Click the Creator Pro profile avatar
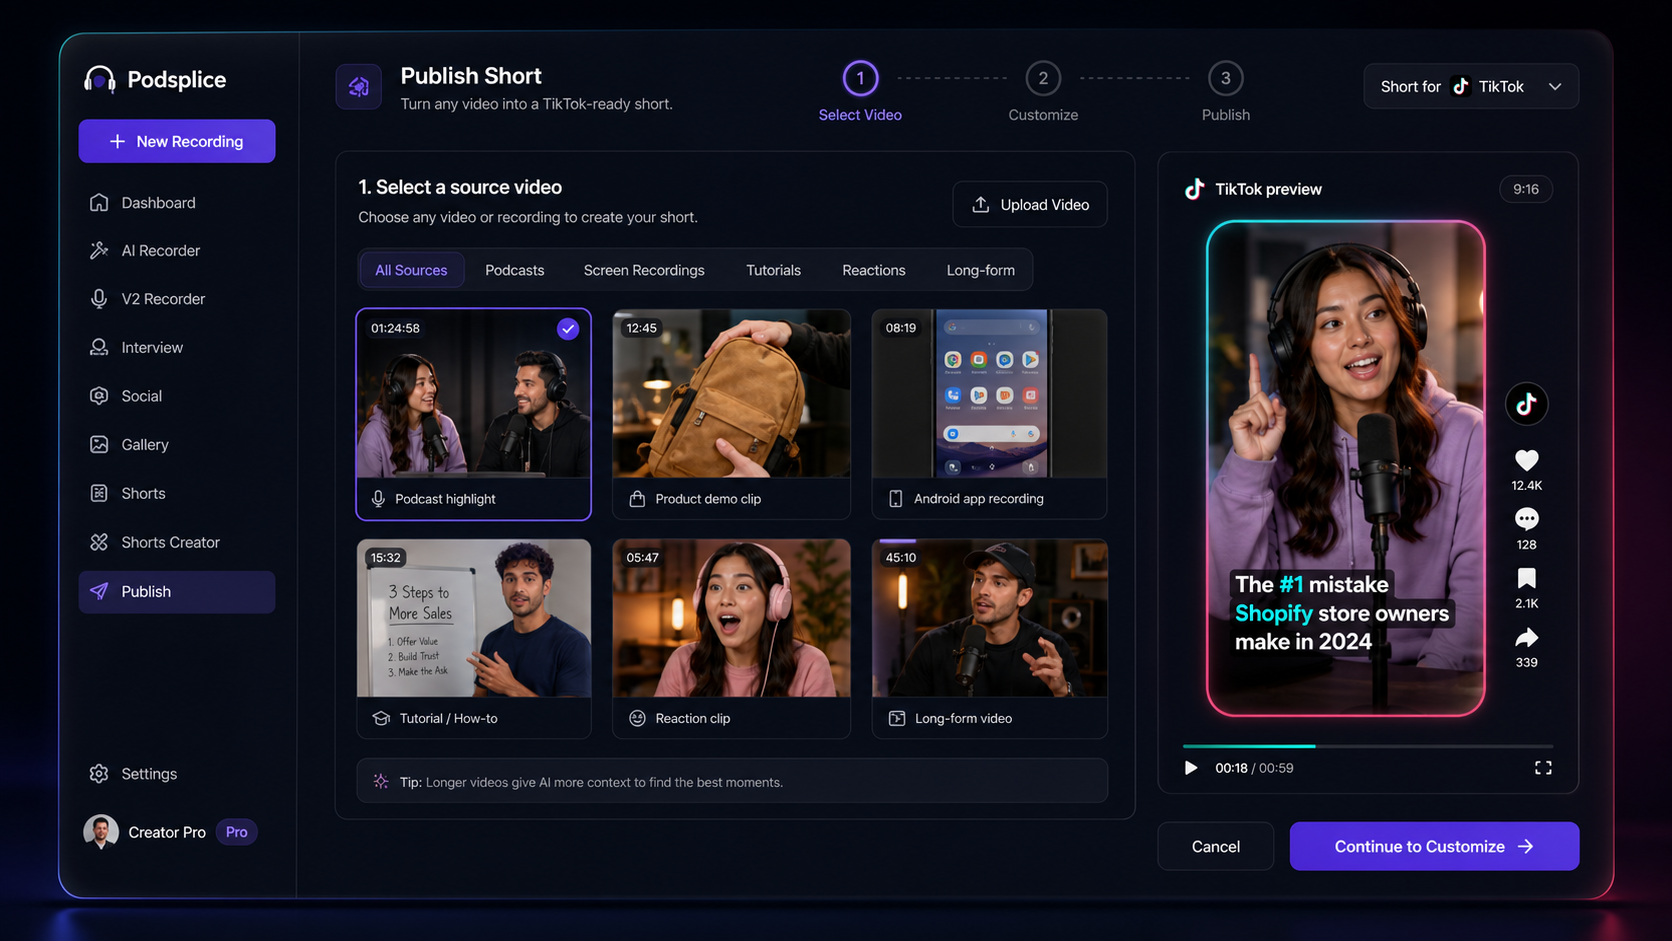1672x941 pixels. (101, 832)
